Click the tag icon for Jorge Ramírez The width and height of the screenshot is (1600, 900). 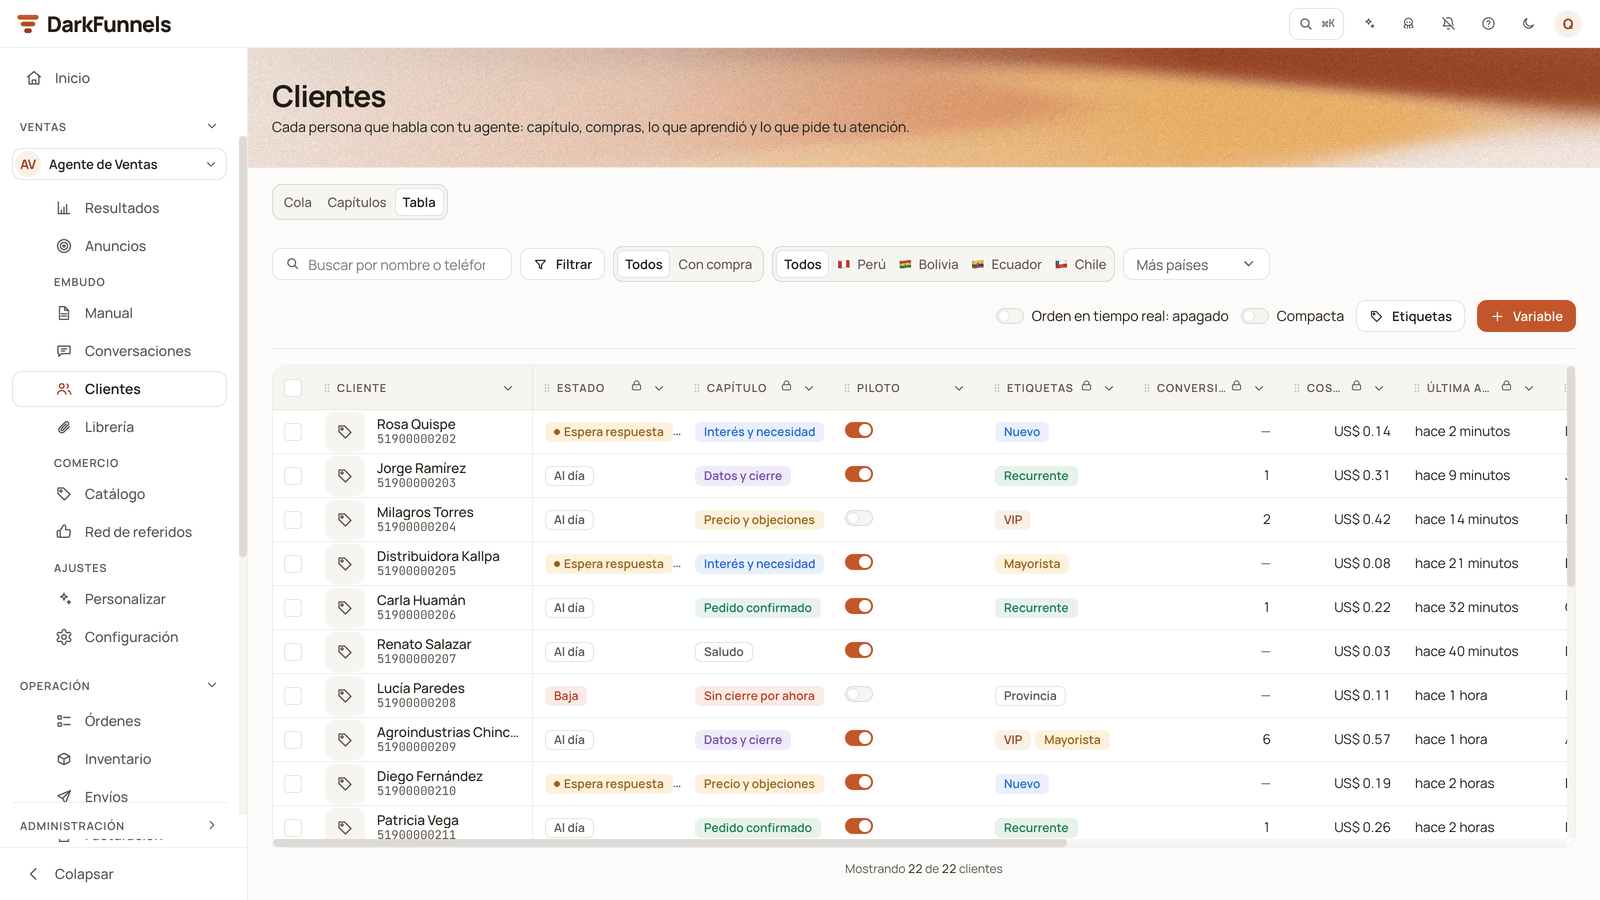[x=345, y=476]
